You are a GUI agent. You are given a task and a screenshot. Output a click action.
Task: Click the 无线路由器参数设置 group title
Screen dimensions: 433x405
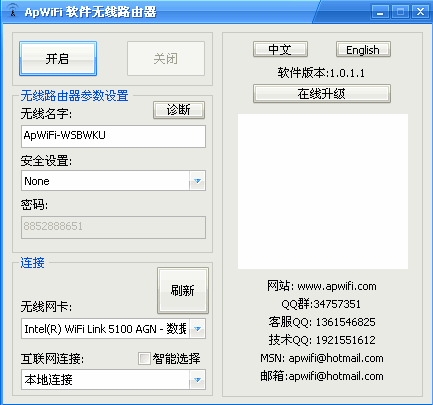(75, 96)
